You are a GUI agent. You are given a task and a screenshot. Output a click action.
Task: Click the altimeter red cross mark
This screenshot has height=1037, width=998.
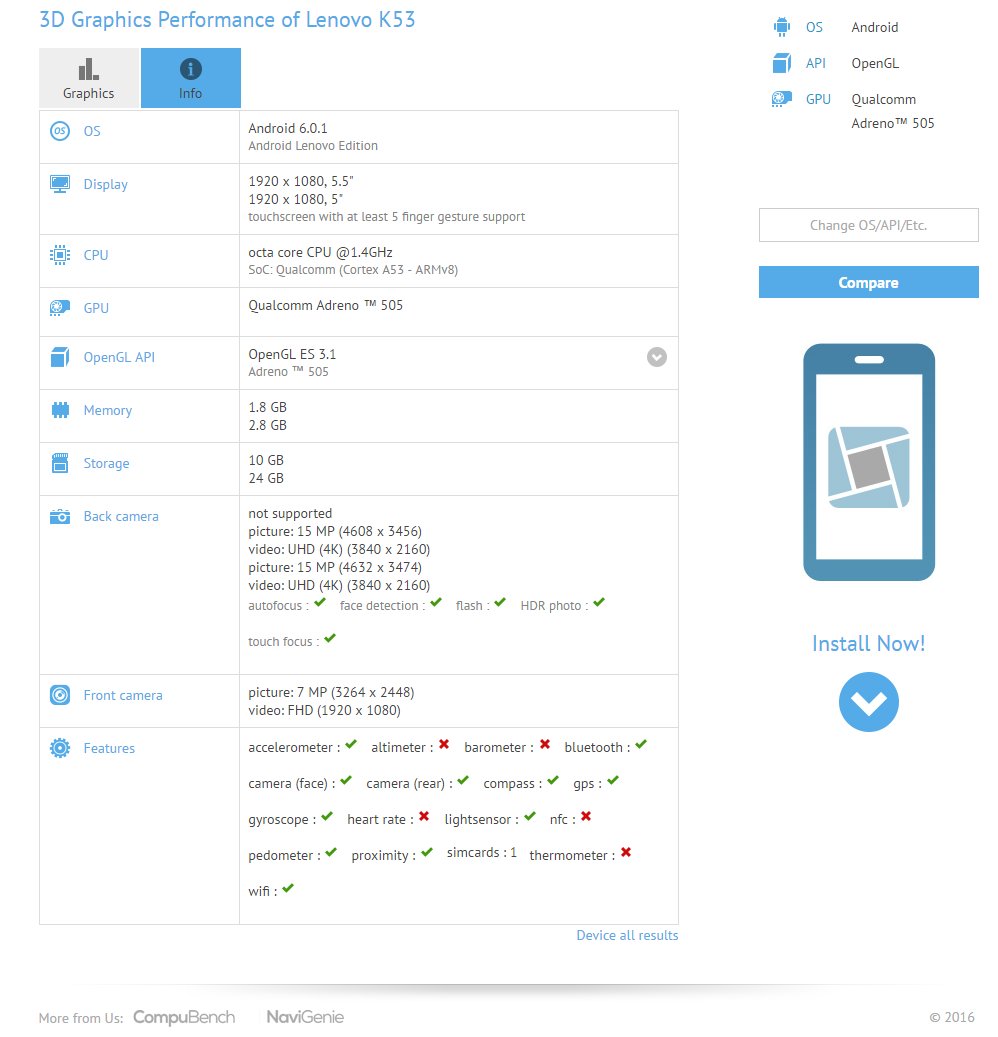444,745
